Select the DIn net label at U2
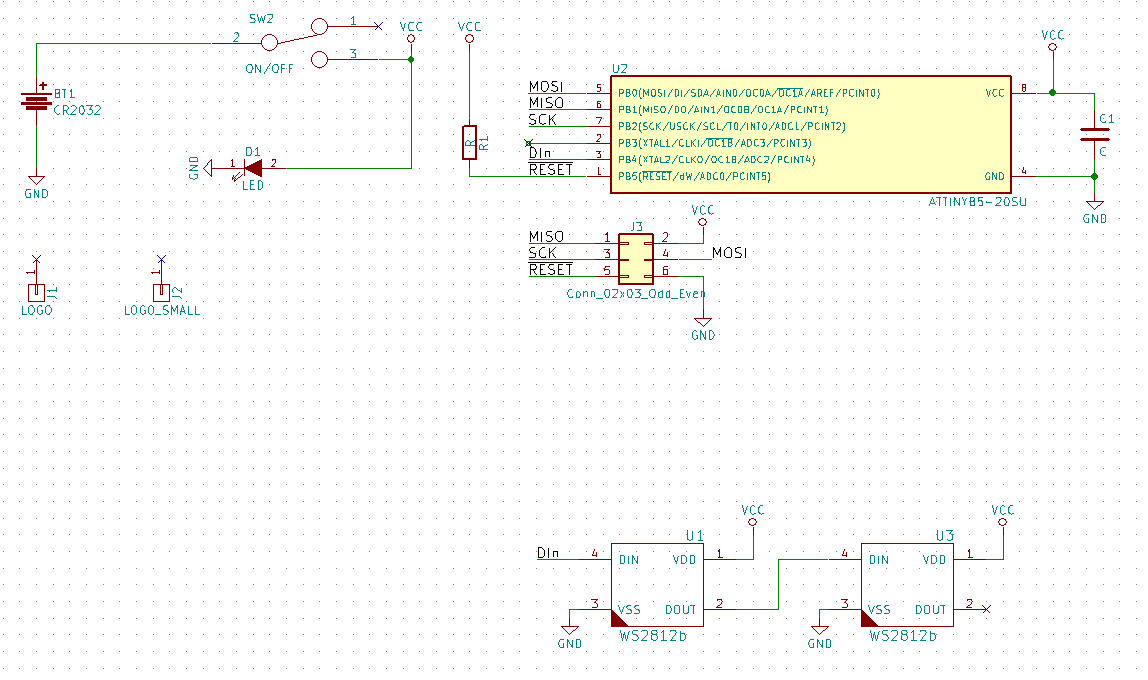Screen dimensions: 1148x680 tap(540, 153)
